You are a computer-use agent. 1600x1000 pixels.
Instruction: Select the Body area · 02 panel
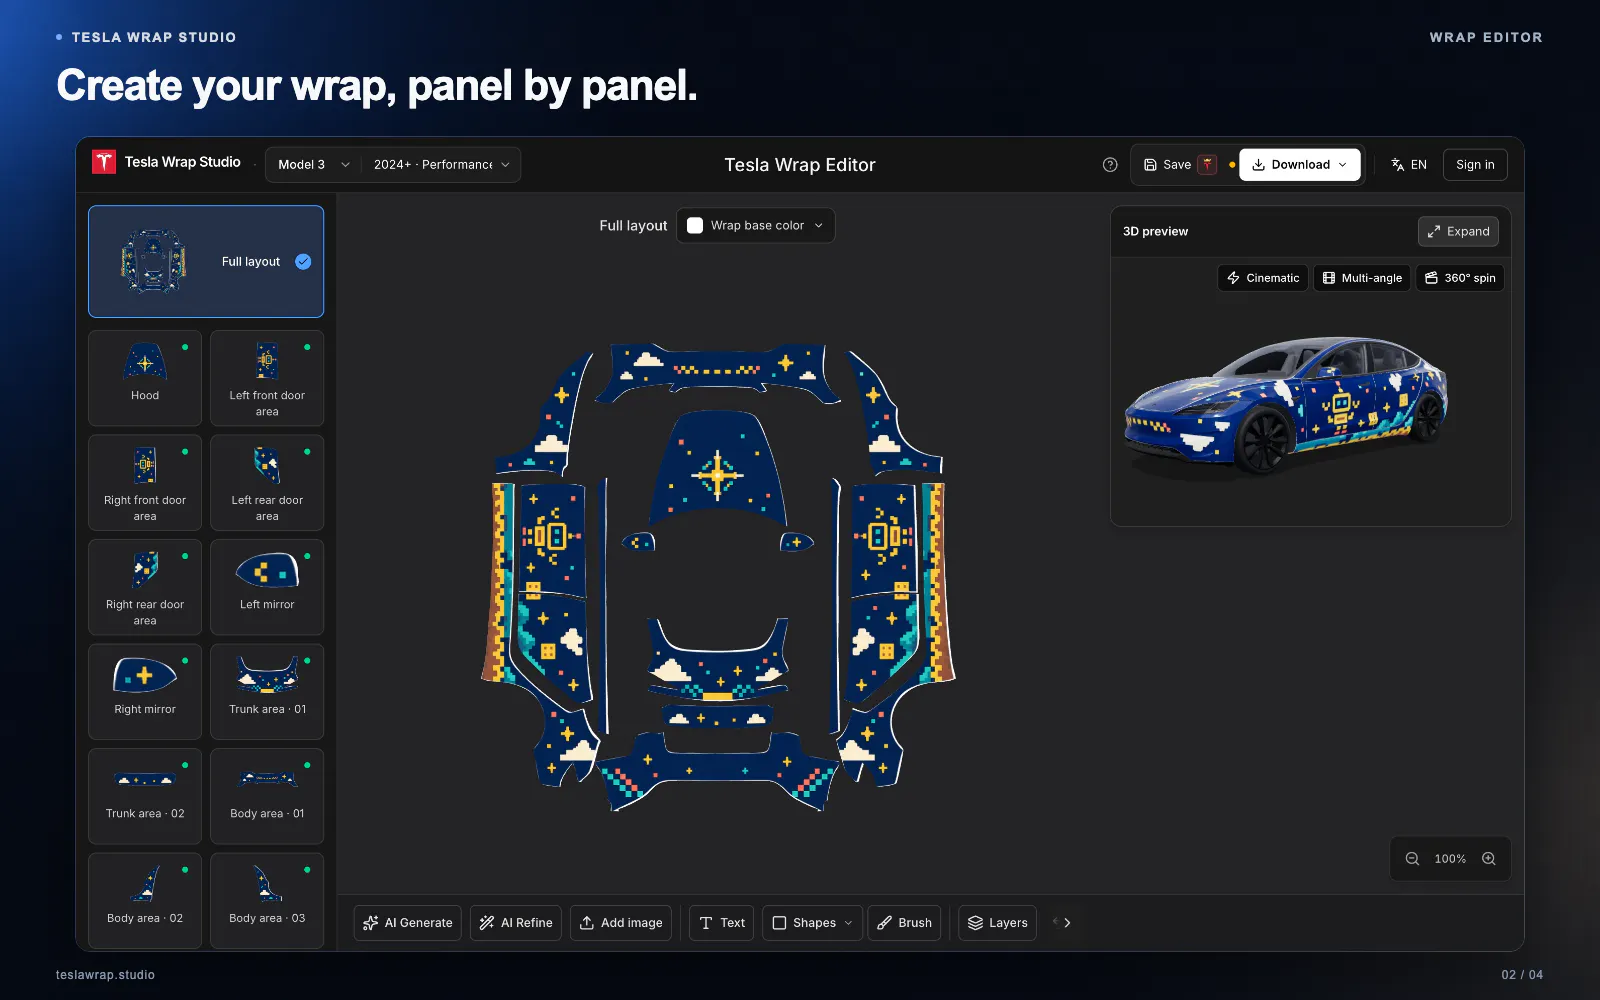point(145,900)
